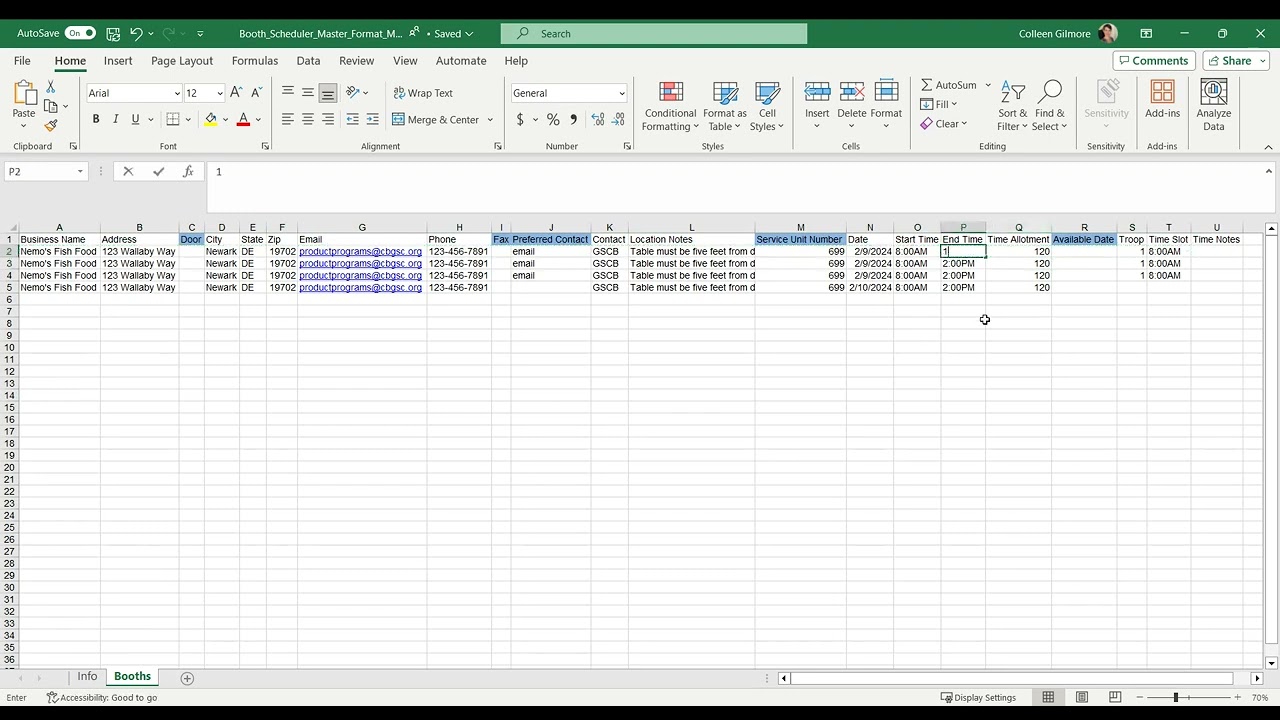Viewport: 1280px width, 720px height.
Task: Cancel cell entry with X icon
Action: click(128, 172)
